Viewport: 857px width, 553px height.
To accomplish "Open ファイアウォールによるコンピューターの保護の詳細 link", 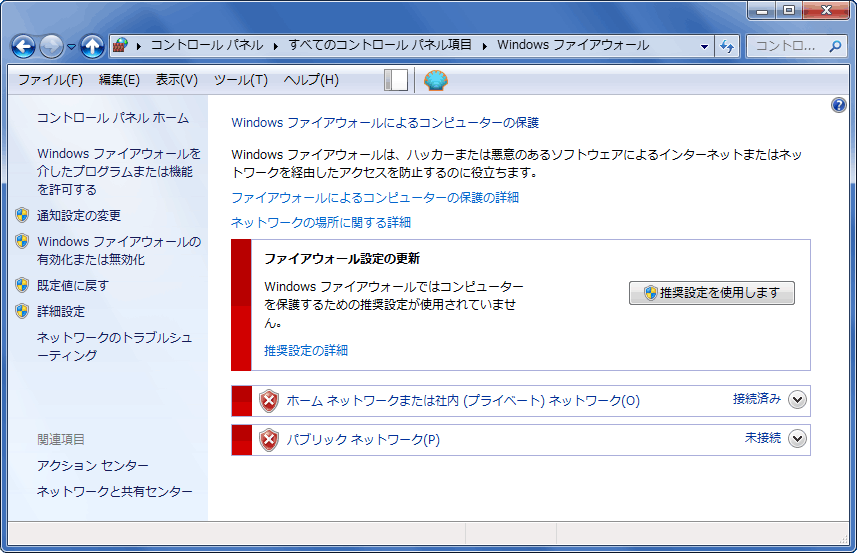I will pos(375,197).
